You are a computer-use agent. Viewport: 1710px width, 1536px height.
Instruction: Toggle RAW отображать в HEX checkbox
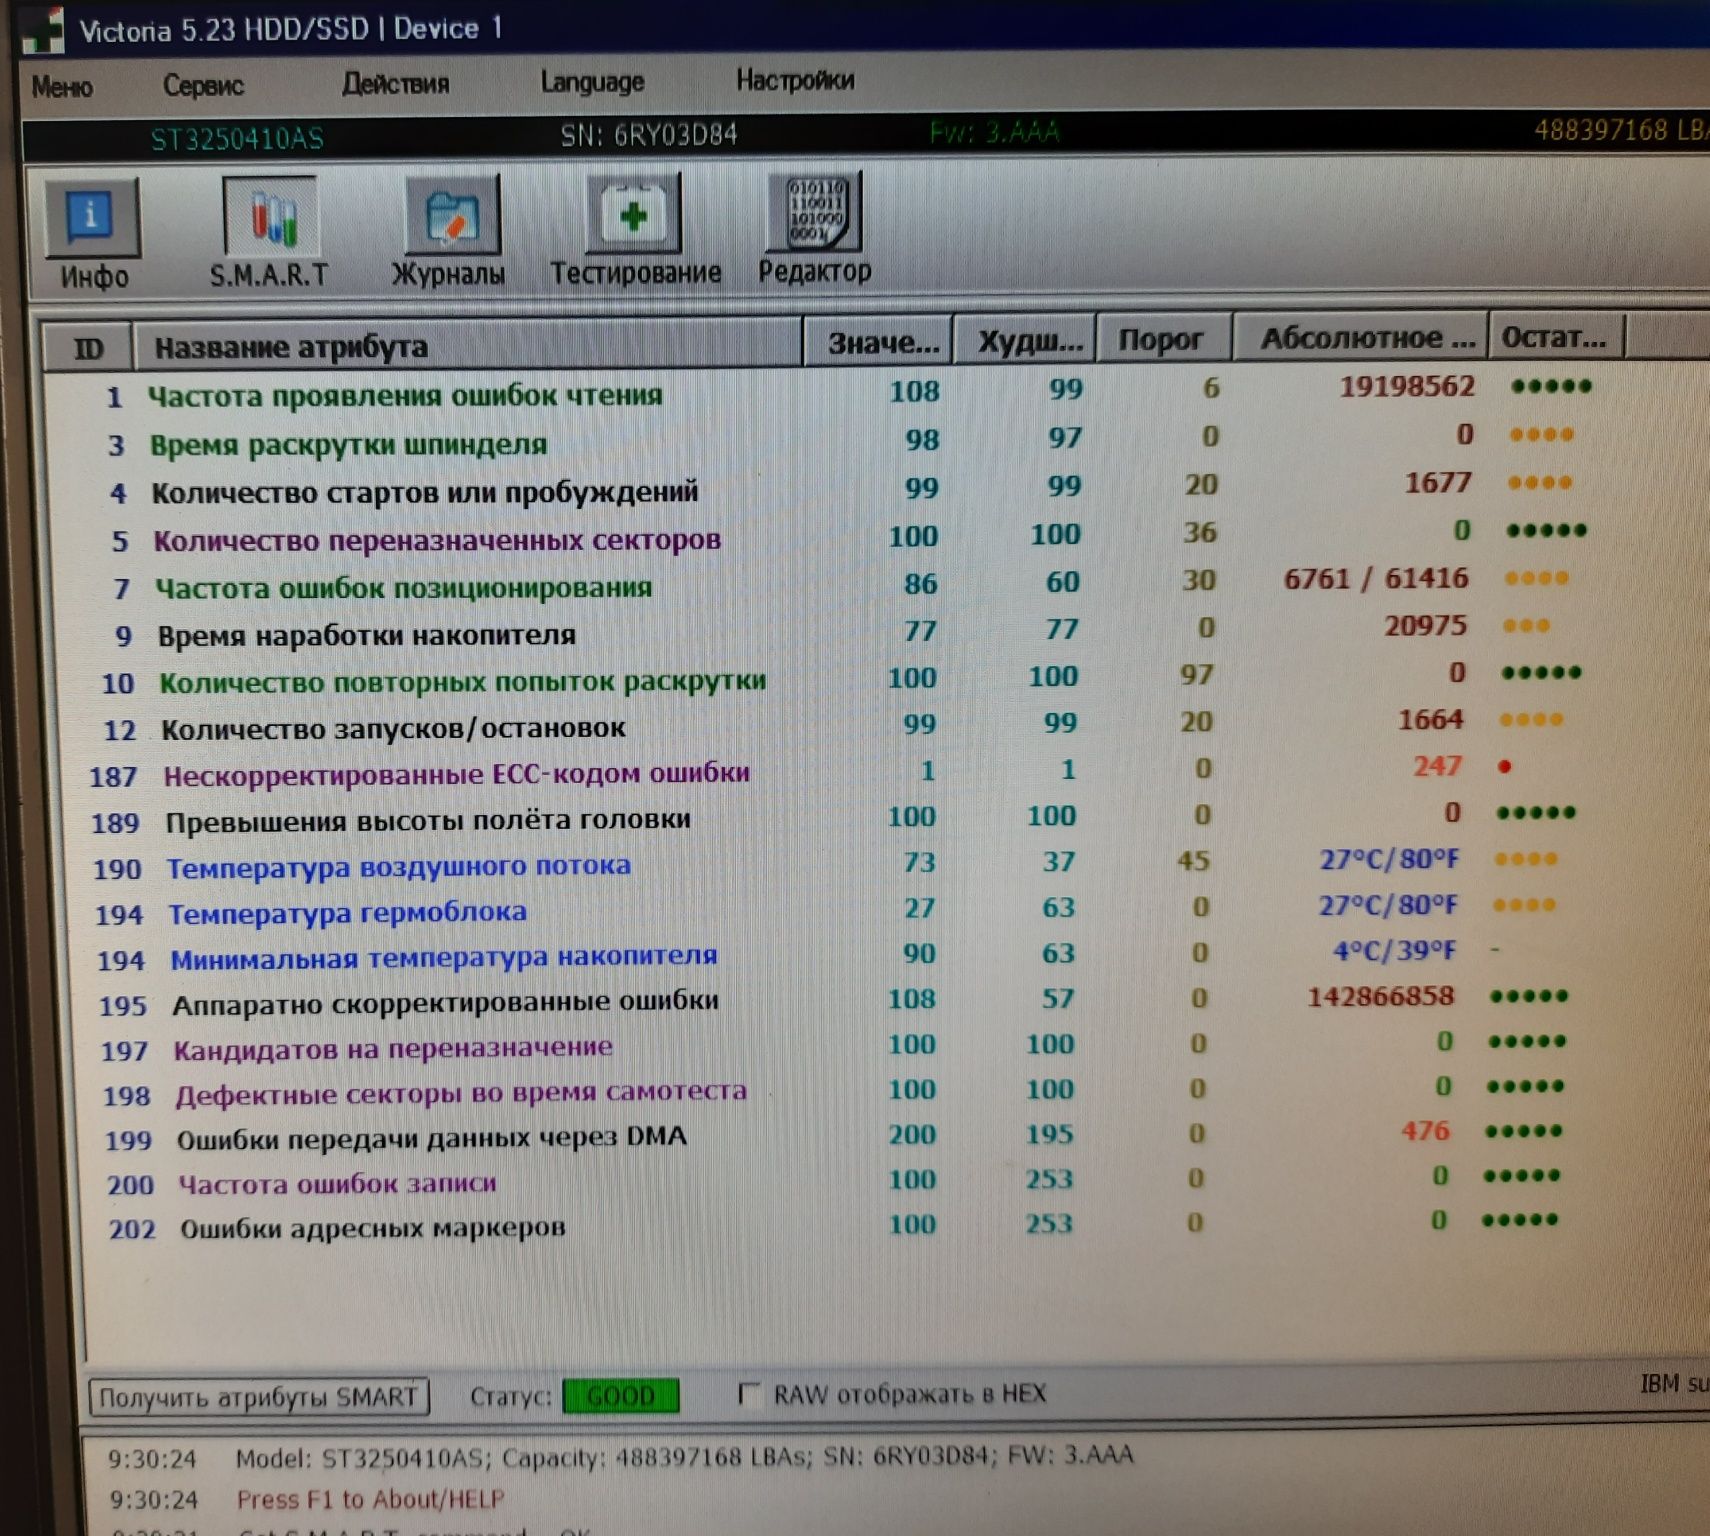pos(748,1394)
